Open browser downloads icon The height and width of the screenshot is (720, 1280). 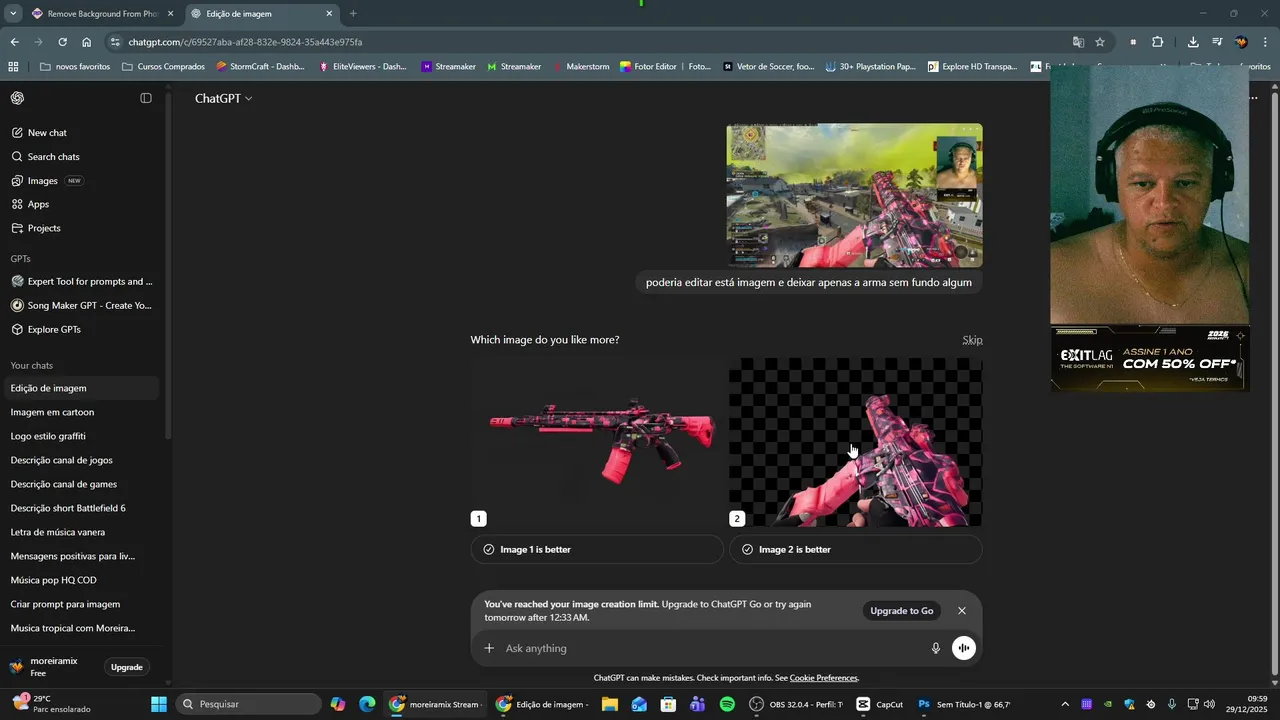(x=1193, y=42)
